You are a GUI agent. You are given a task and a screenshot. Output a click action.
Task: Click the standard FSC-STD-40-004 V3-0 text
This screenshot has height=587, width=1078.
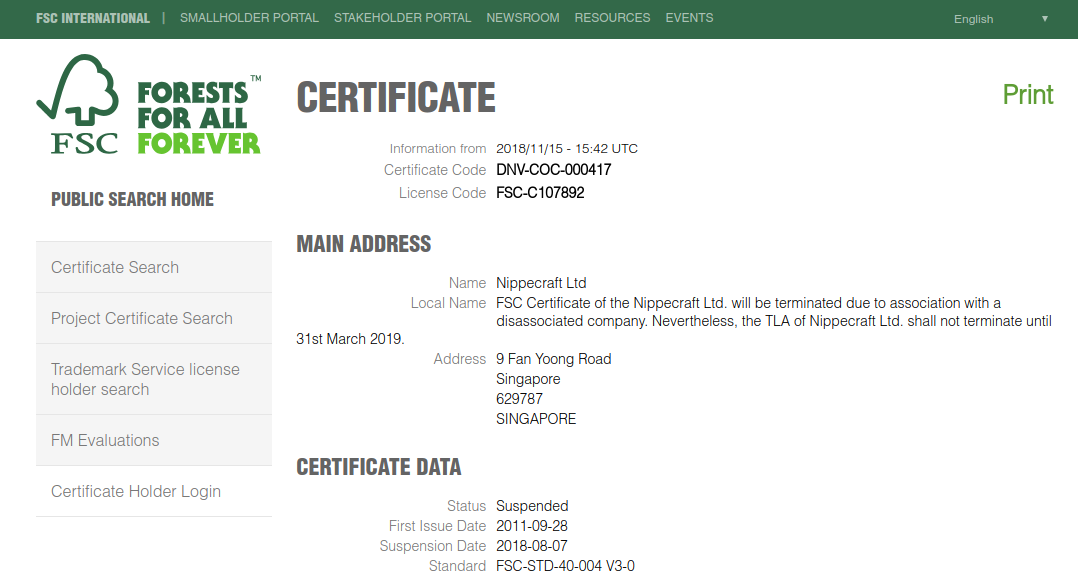pyautogui.click(x=565, y=566)
